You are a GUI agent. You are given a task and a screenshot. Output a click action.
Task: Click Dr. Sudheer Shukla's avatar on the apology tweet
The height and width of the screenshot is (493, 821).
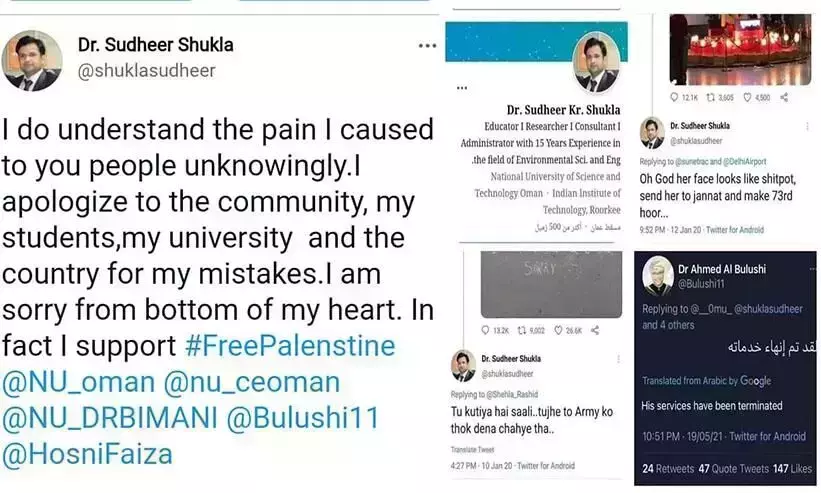[32, 59]
